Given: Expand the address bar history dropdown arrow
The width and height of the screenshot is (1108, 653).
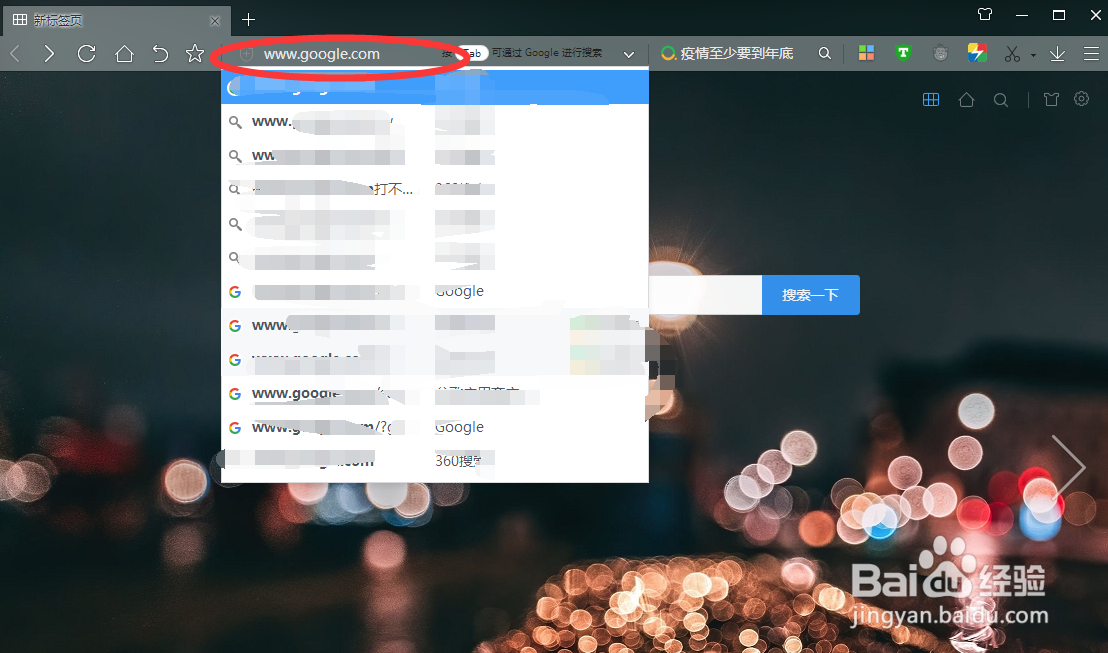Looking at the screenshot, I should coord(629,54).
